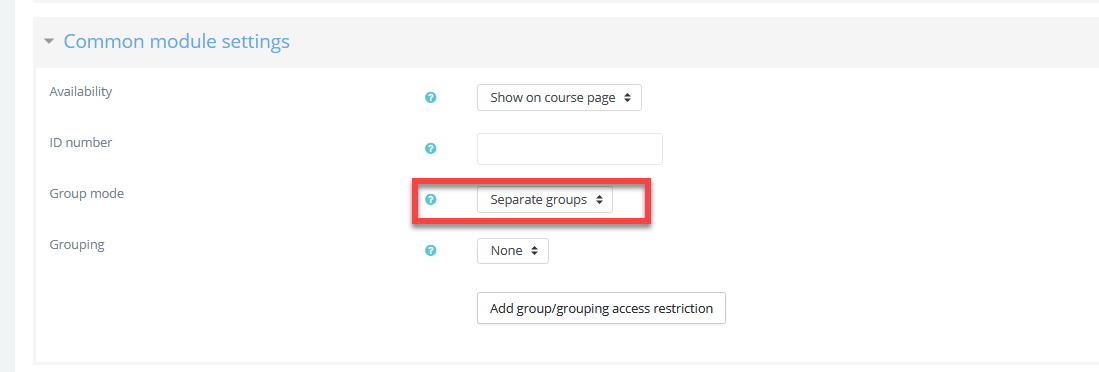Click the Availability field label
Image resolution: width=1099 pixels, height=372 pixels.
[x=81, y=92]
